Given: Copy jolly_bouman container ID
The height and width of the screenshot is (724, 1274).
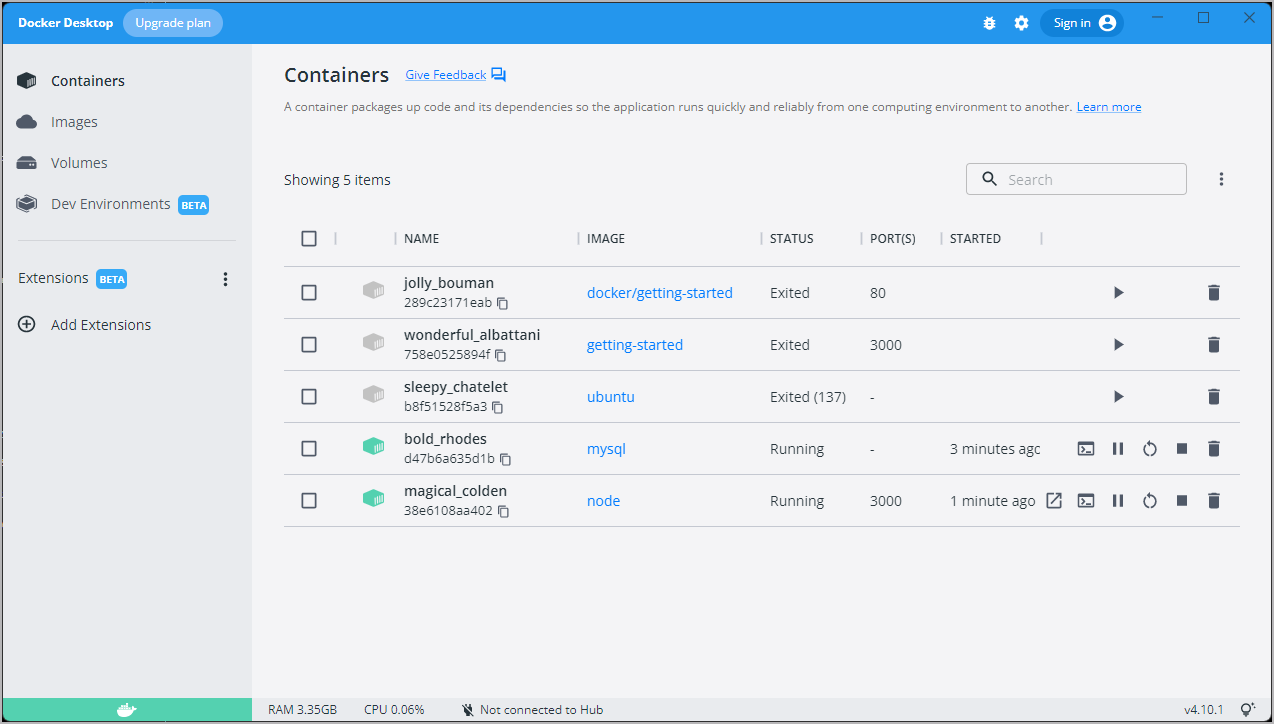Looking at the screenshot, I should coord(503,303).
